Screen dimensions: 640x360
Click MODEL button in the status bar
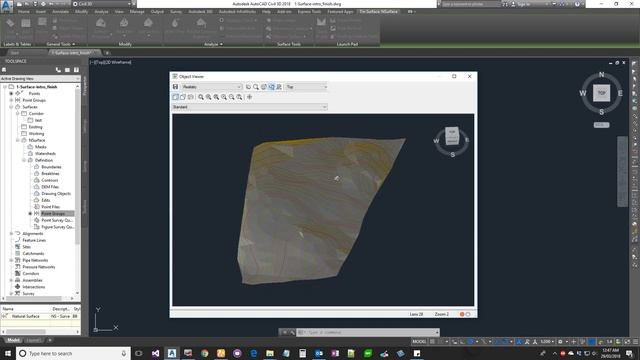tap(419, 342)
